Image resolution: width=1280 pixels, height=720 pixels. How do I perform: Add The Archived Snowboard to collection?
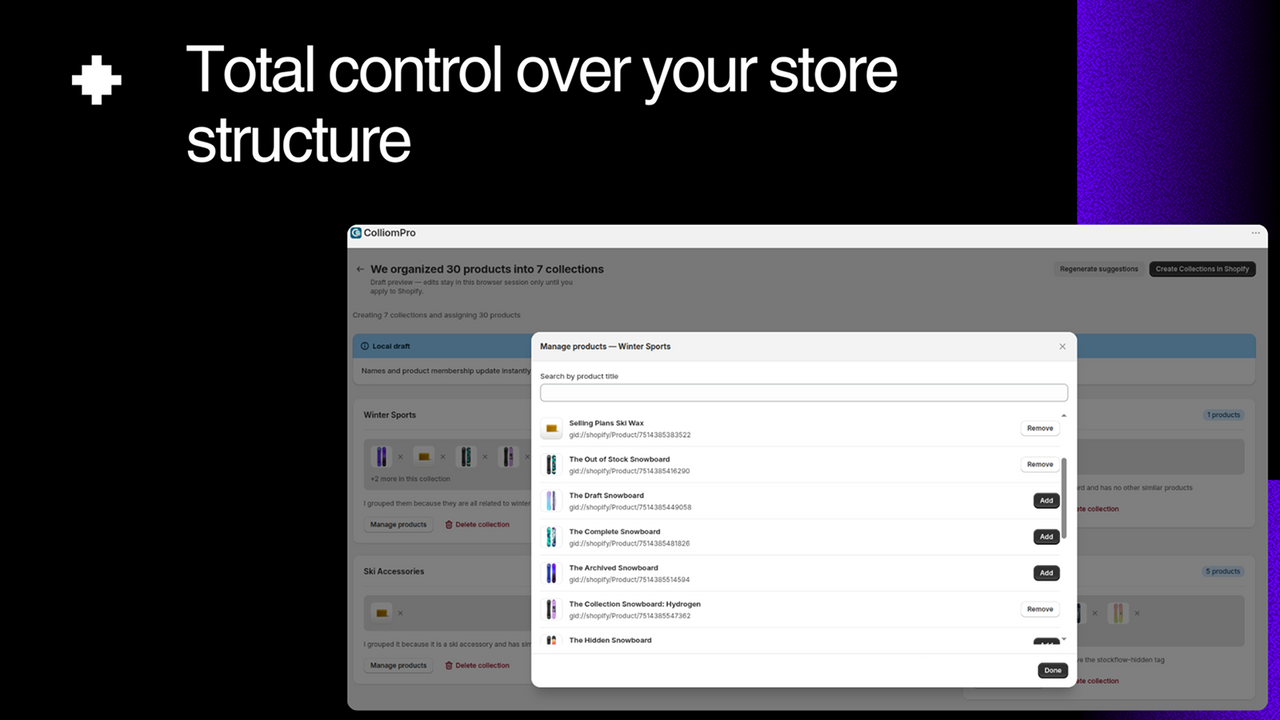click(1046, 573)
